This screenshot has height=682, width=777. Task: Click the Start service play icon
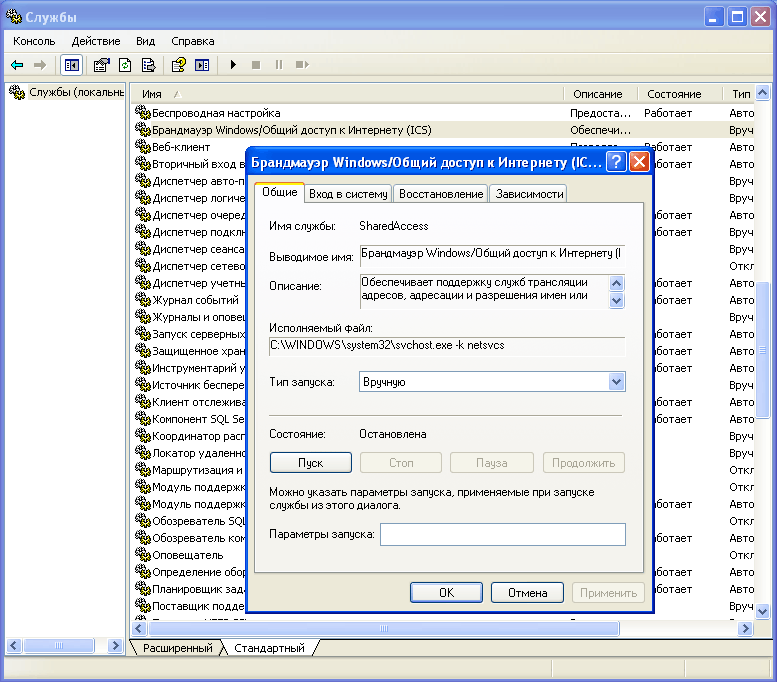point(233,65)
